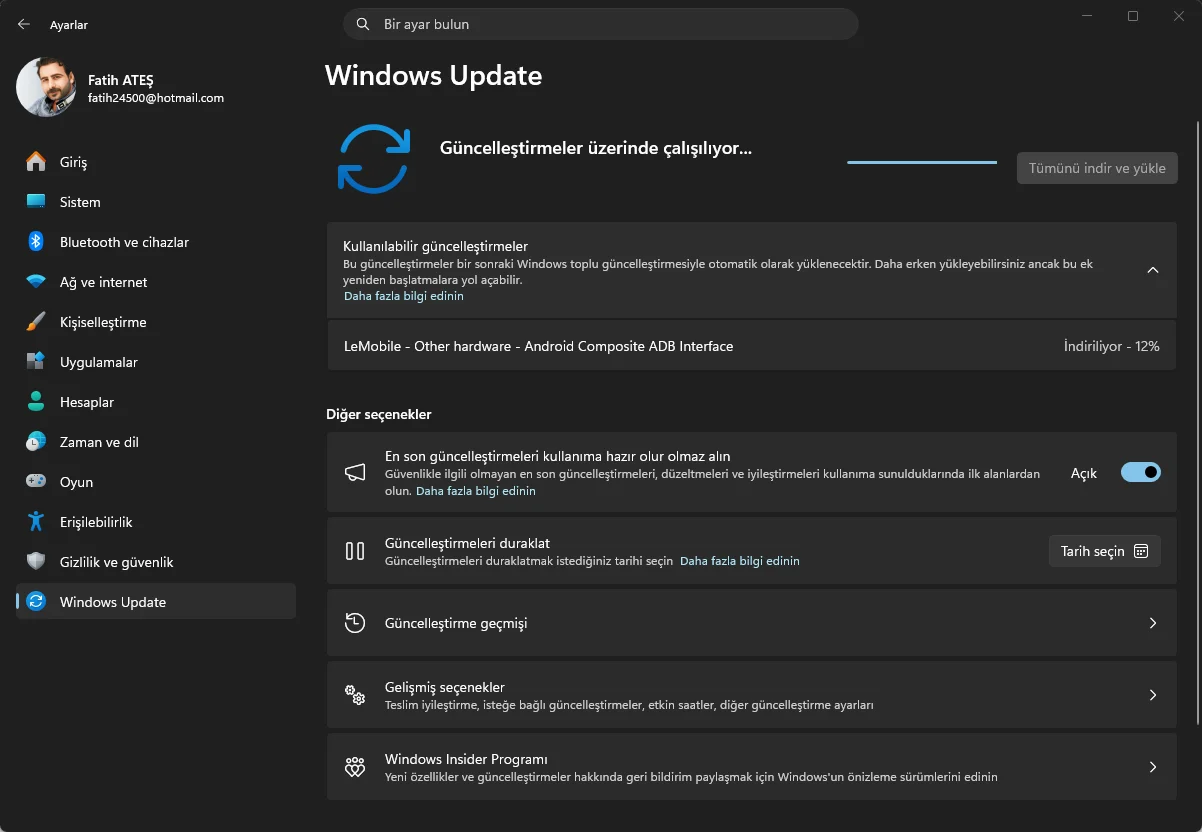The image size is (1202, 832).
Task: Click the Oyun gamepad icon
Action: tap(36, 482)
